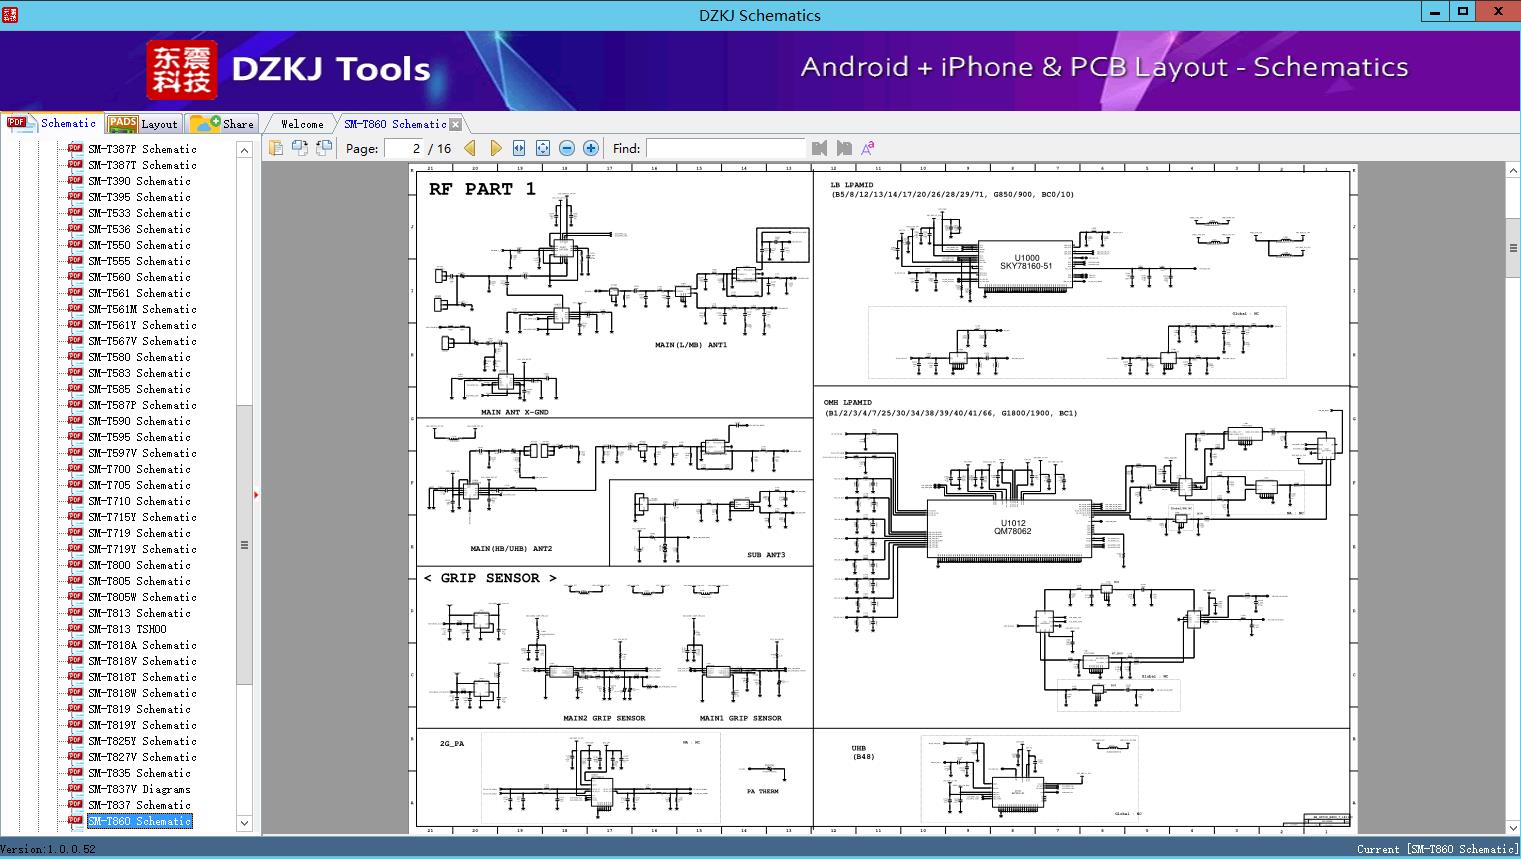Click the document viewer scroll down arrow
1521x859 pixels.
coord(1513,827)
